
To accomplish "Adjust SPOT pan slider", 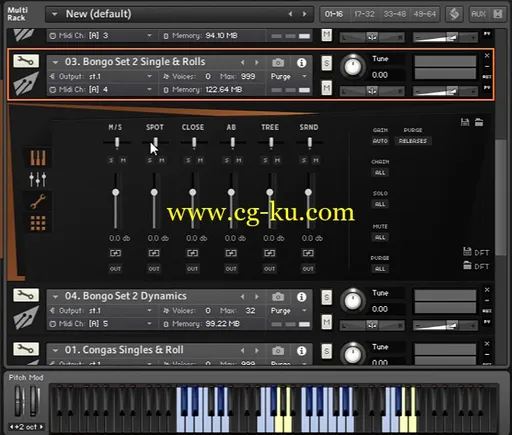I will (155, 143).
